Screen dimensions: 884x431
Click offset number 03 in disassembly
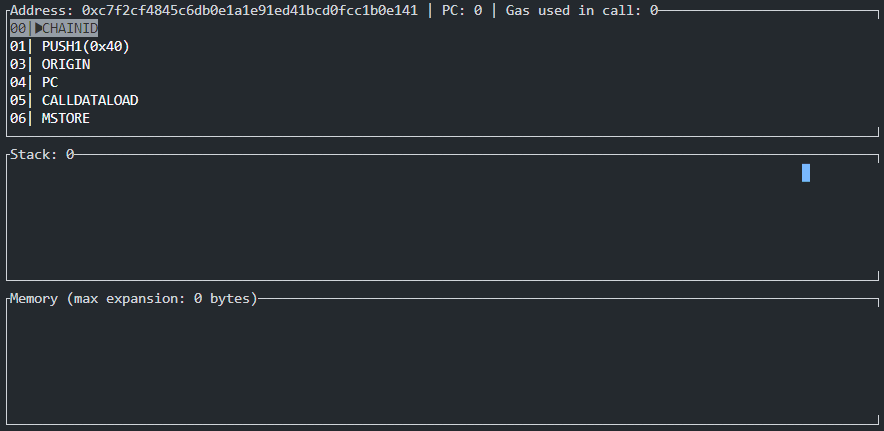point(18,64)
